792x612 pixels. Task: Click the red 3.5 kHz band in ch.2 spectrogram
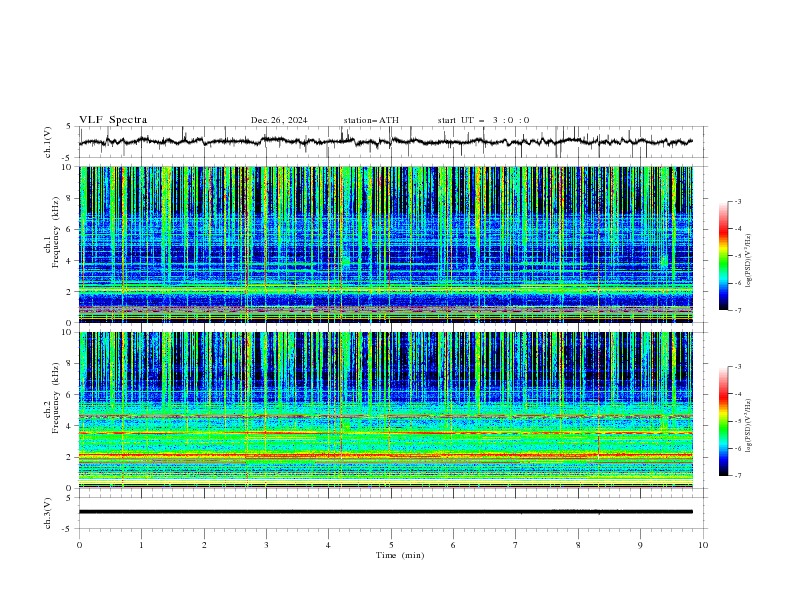pos(386,433)
